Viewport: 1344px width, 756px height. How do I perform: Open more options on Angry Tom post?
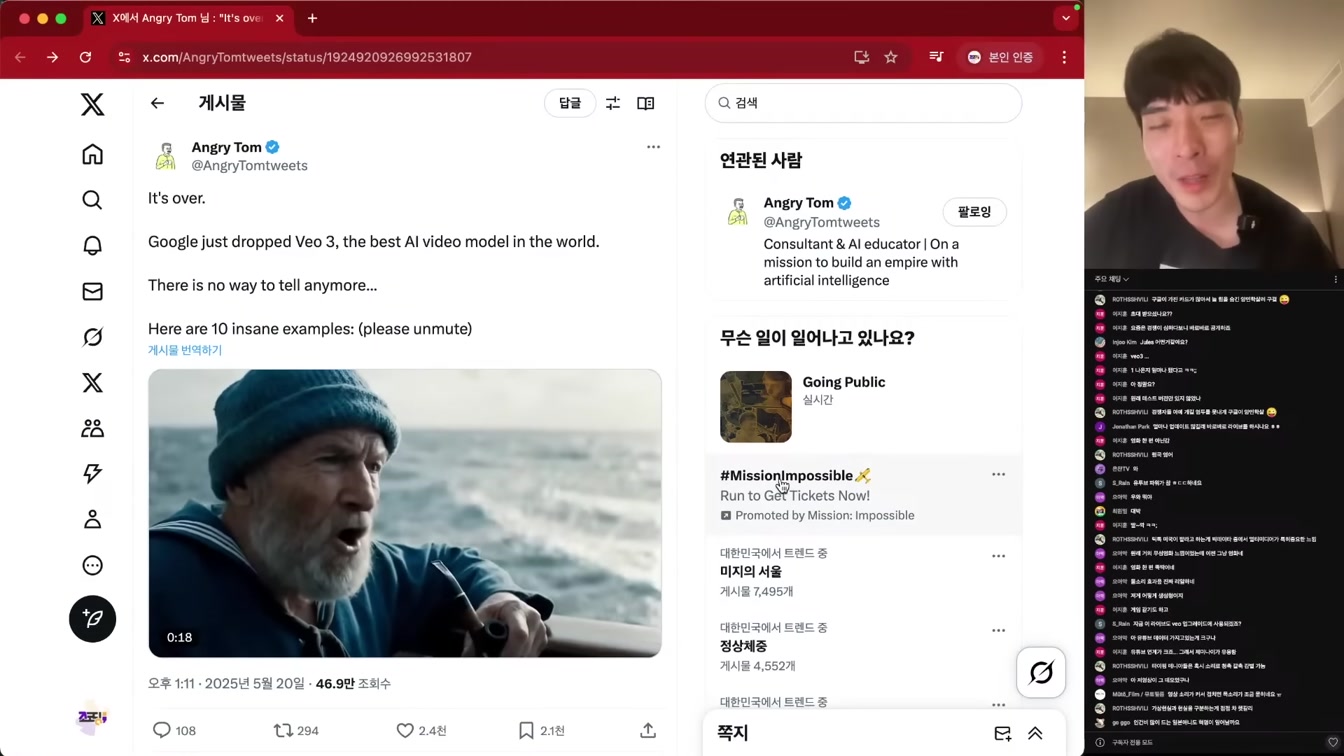point(653,147)
